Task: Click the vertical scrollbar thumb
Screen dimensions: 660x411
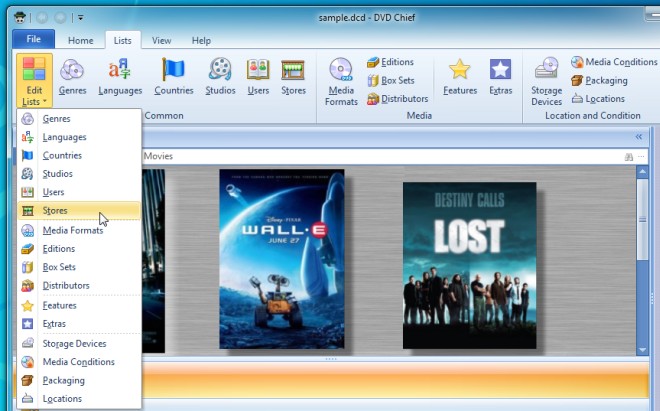Action: (x=642, y=219)
